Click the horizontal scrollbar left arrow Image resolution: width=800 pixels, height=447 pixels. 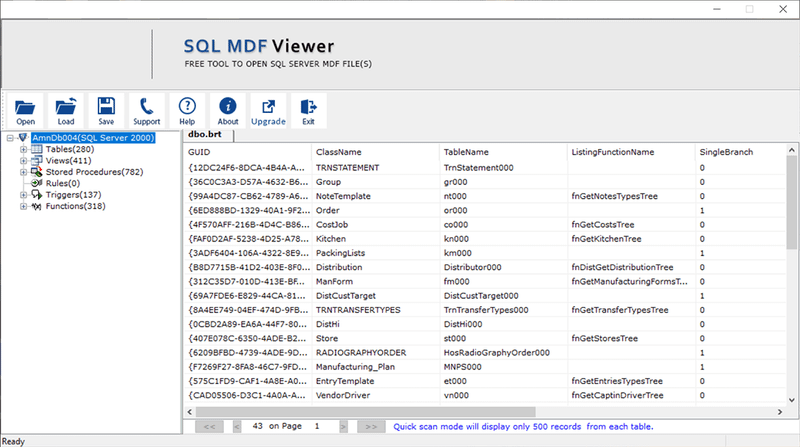tap(190, 412)
